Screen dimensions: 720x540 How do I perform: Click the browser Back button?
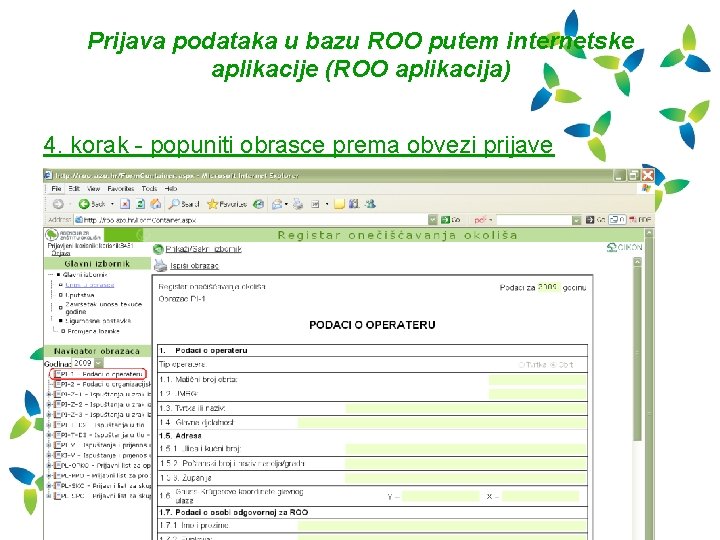coord(92,204)
